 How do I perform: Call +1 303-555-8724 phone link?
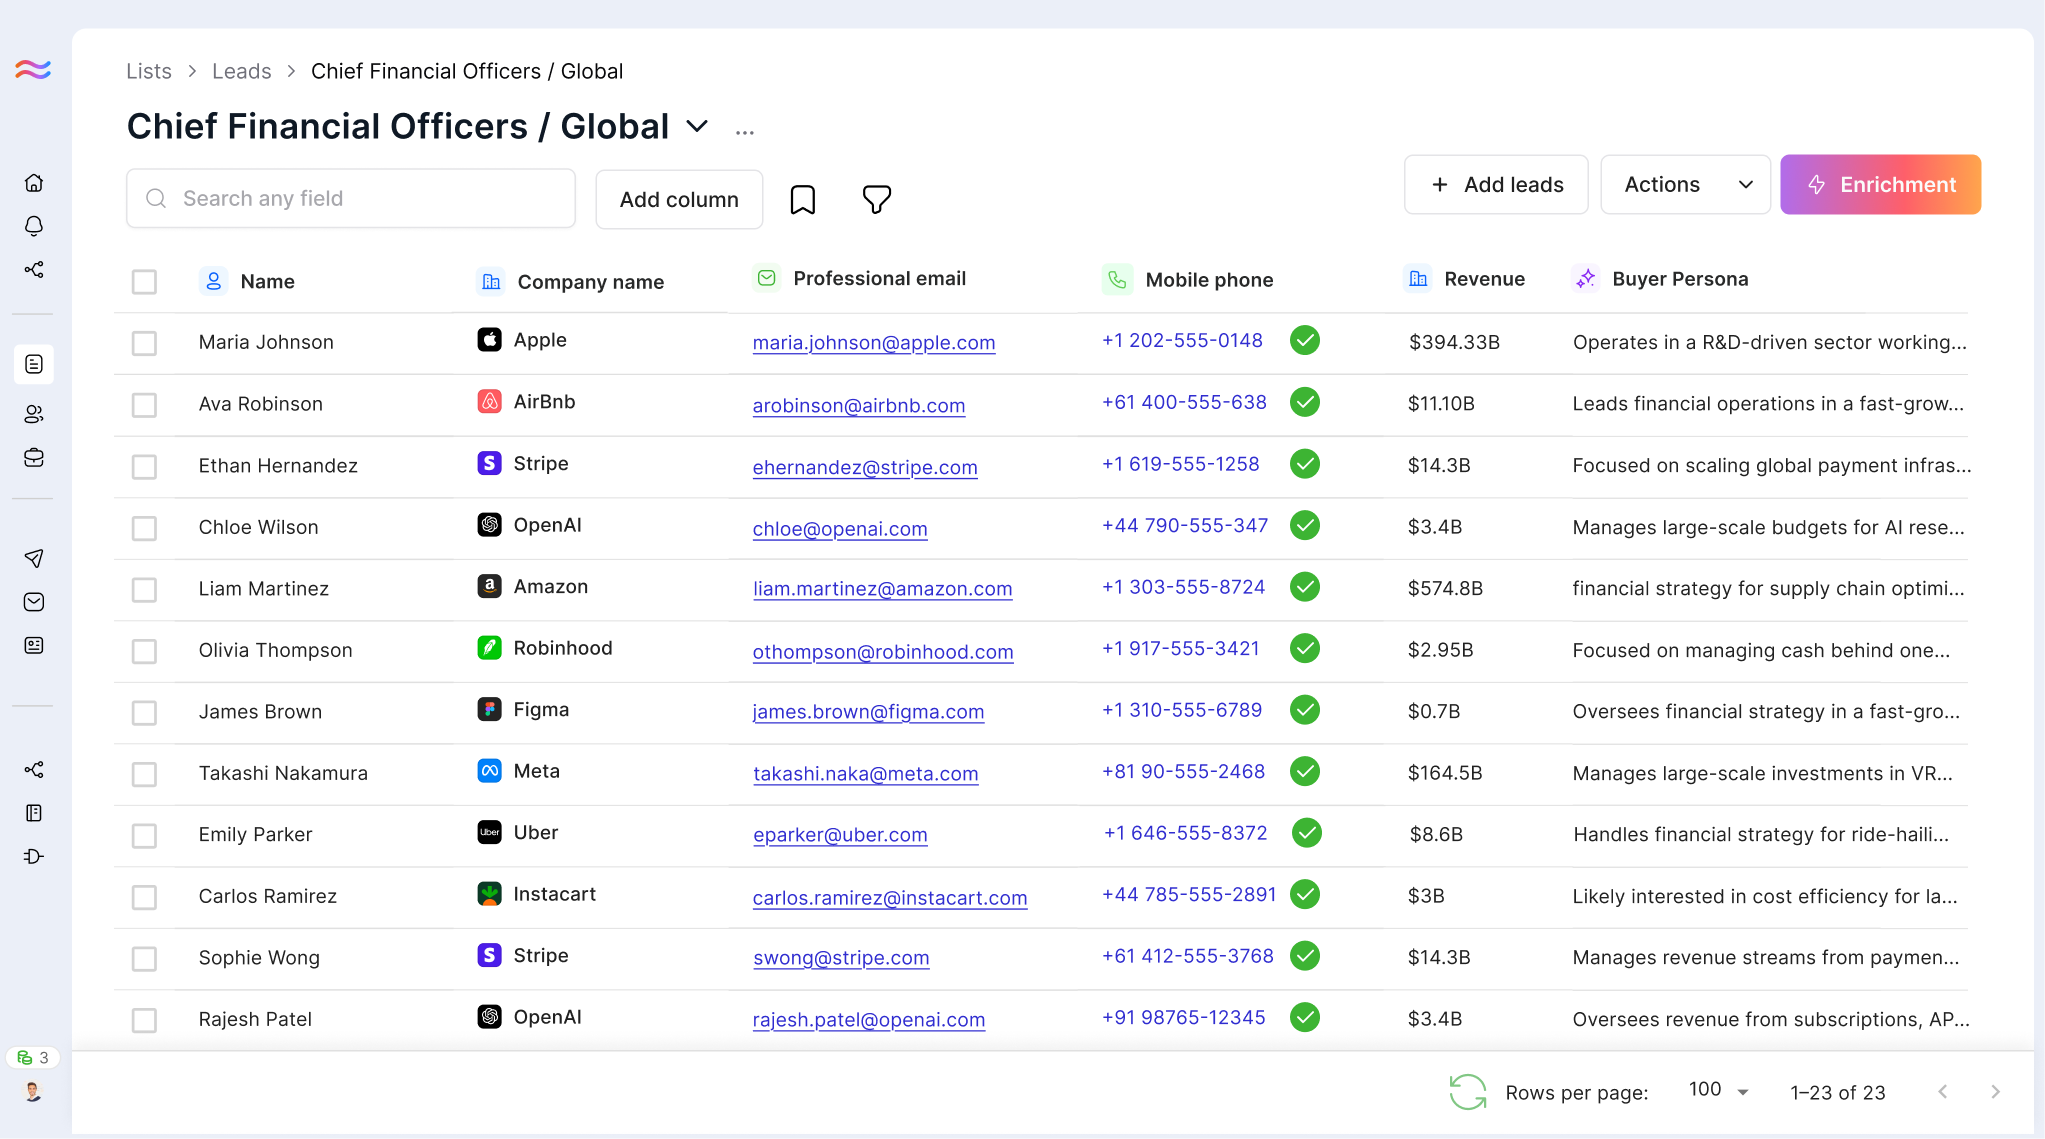1183,587
